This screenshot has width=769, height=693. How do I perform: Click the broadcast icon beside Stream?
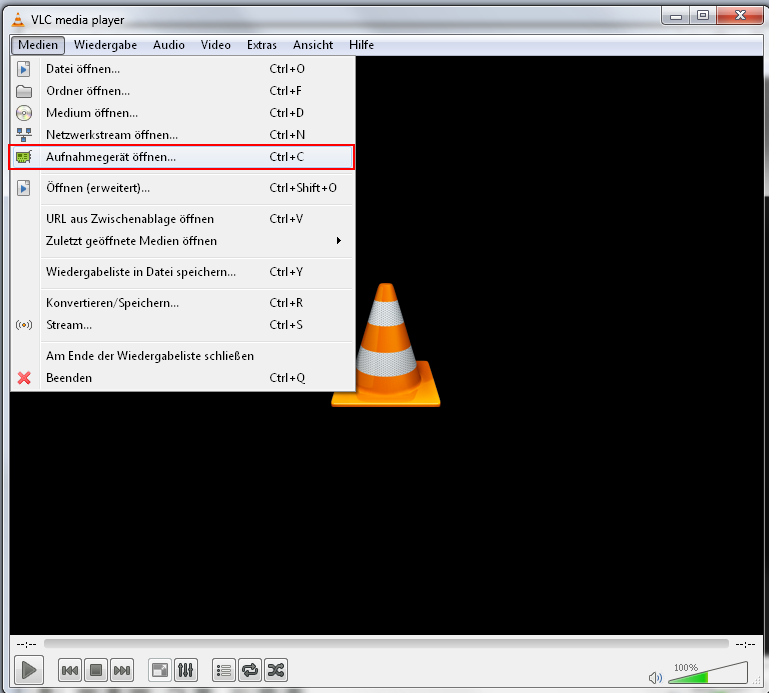(x=24, y=325)
